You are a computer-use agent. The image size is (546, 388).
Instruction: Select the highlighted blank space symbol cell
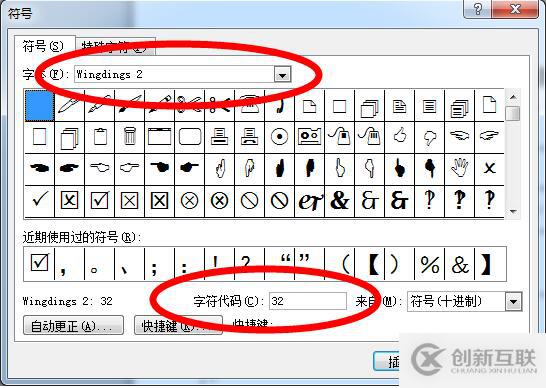pyautogui.click(x=39, y=106)
